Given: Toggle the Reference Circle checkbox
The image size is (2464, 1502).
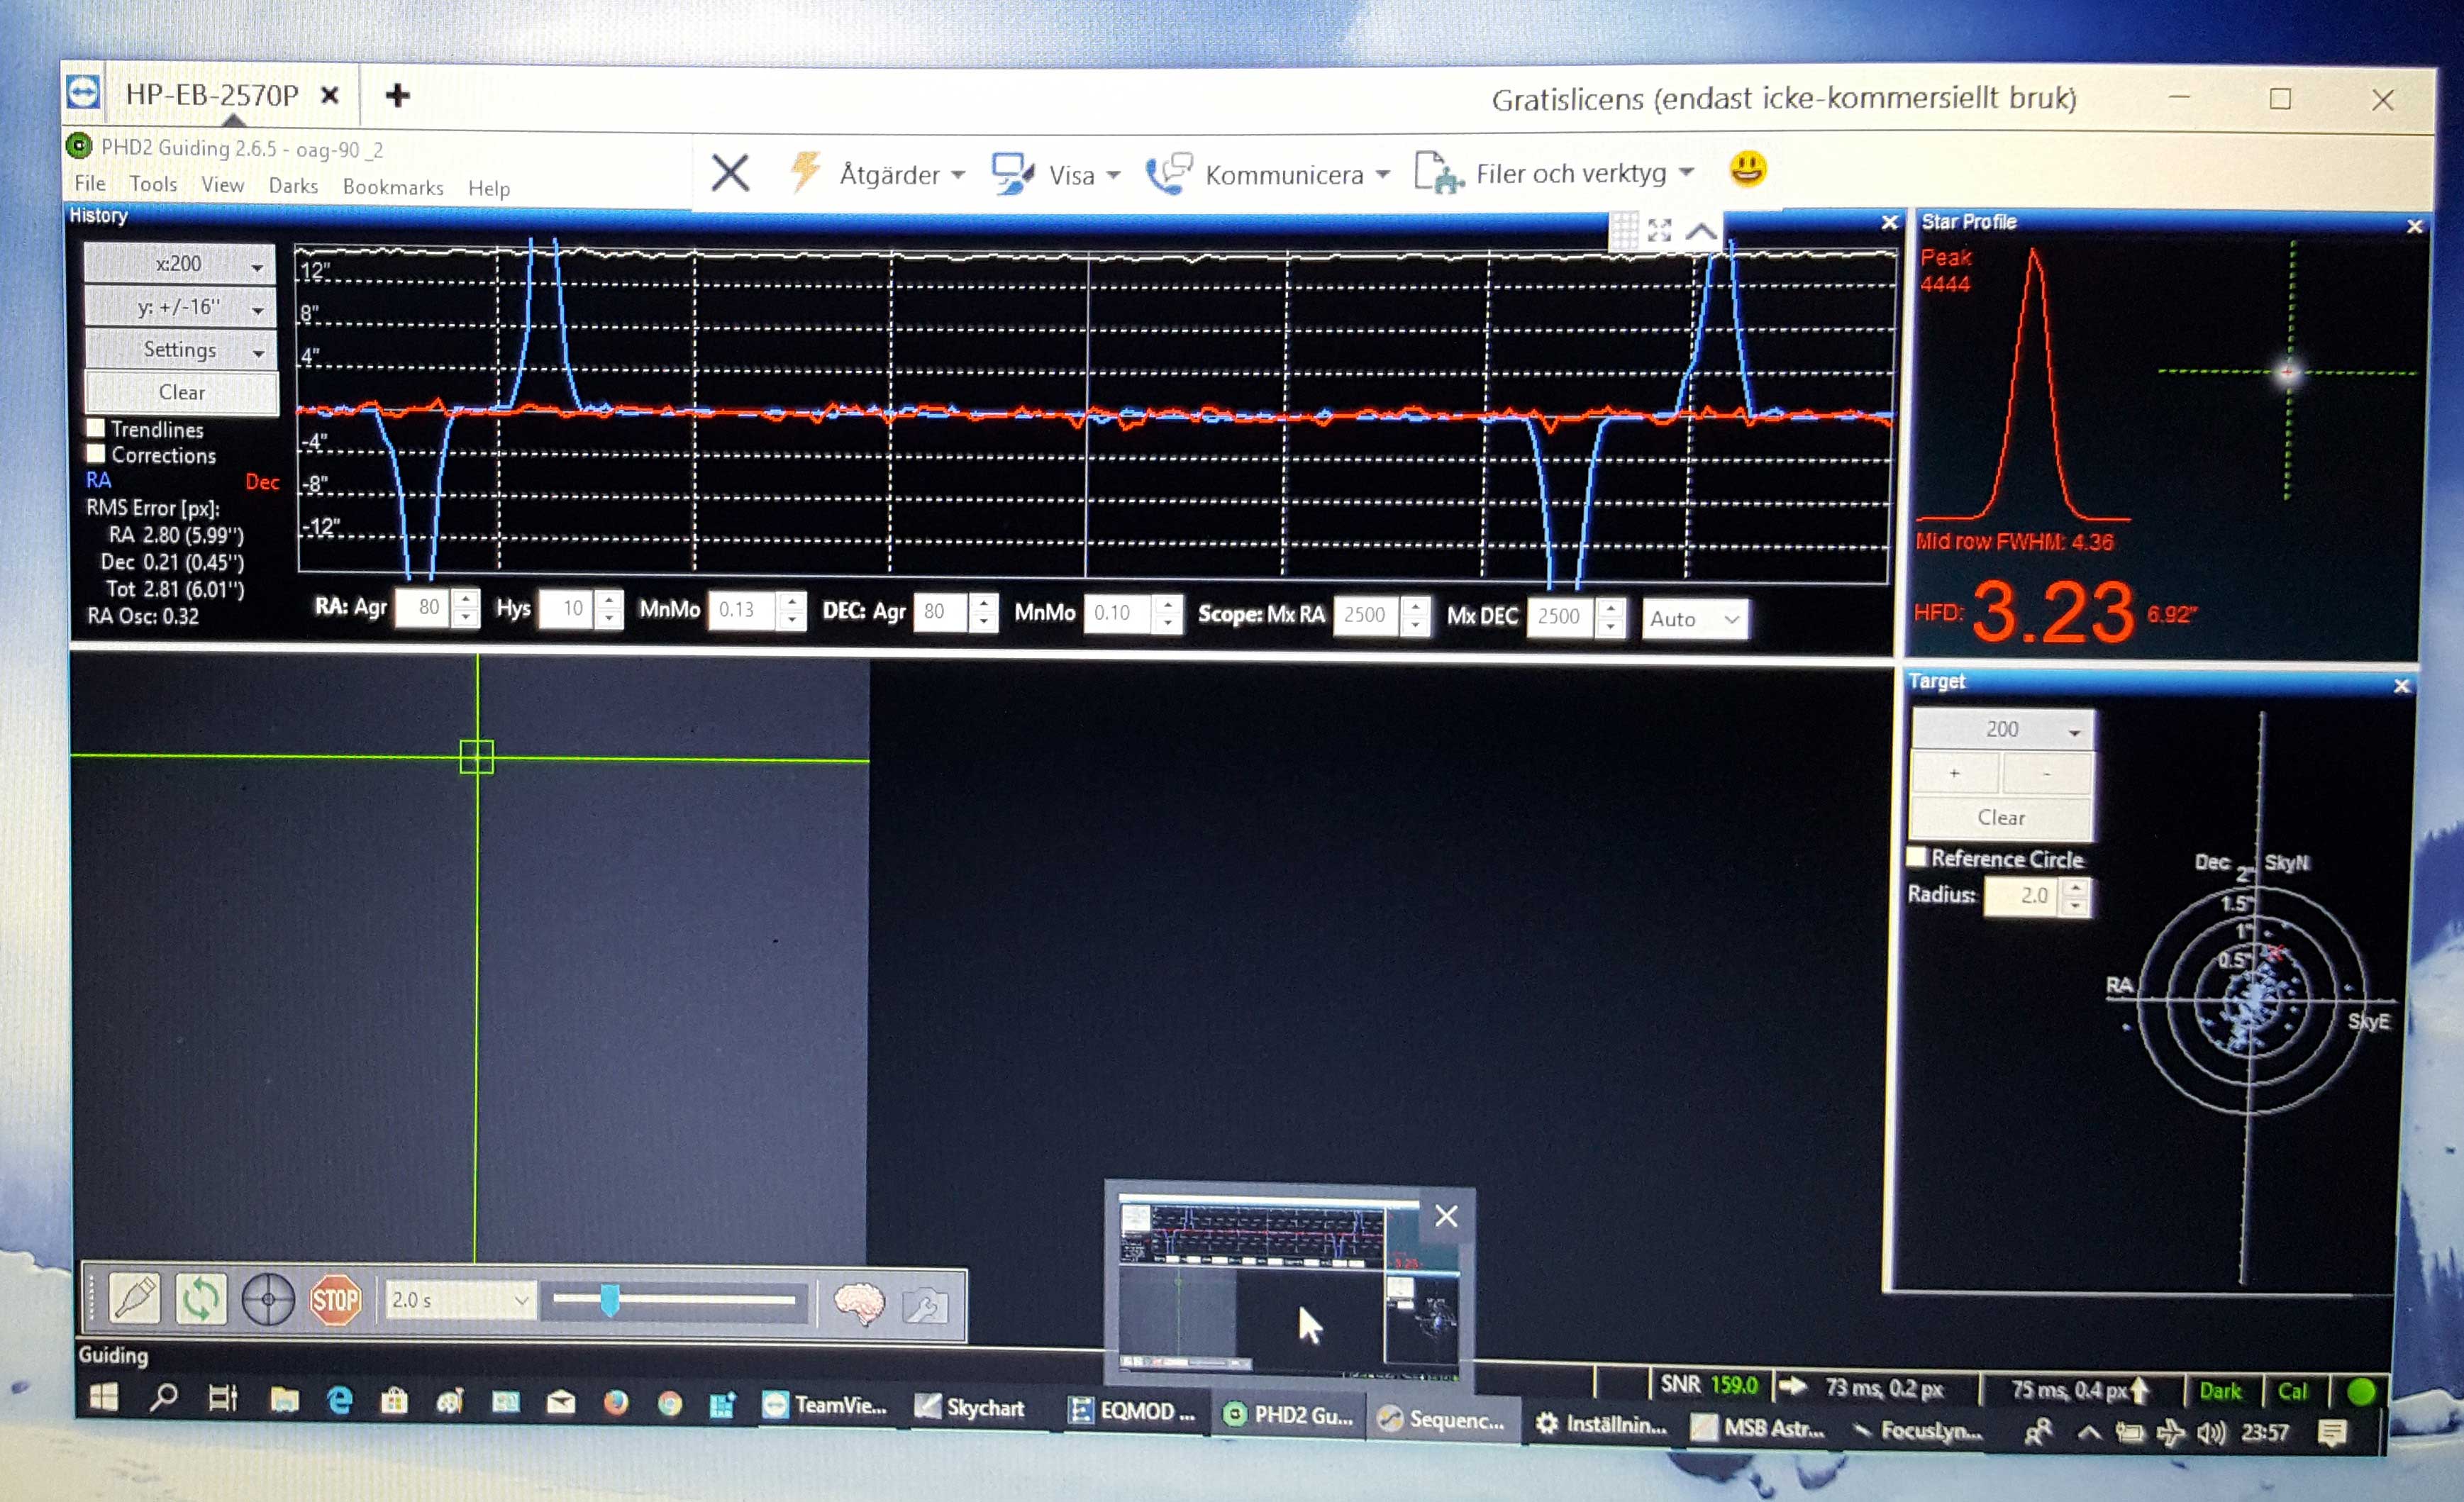Looking at the screenshot, I should point(1916,858).
